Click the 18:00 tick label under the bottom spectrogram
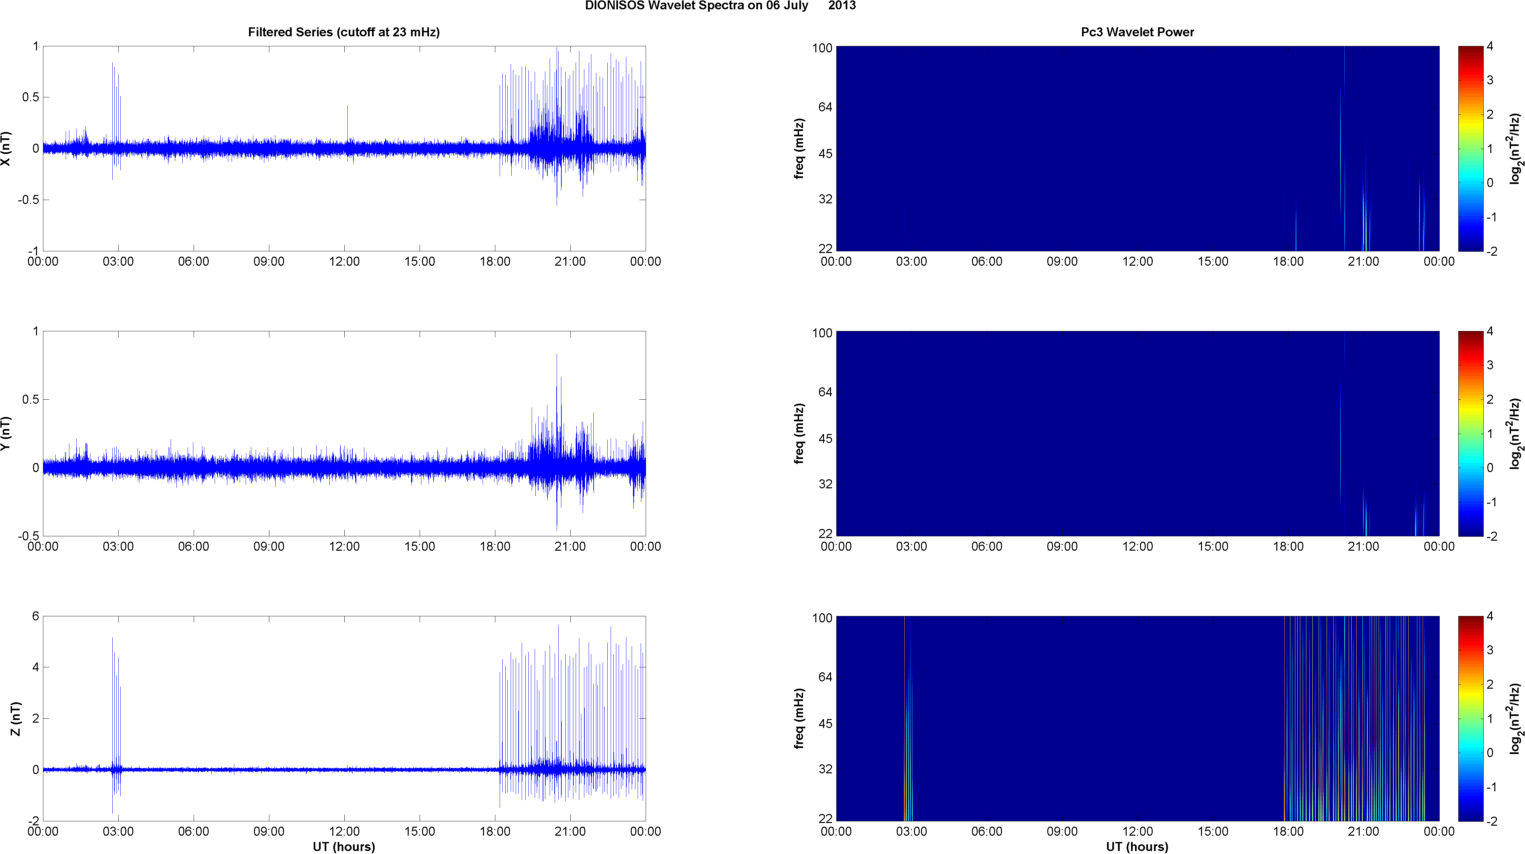The width and height of the screenshot is (1525, 854). click(1288, 831)
